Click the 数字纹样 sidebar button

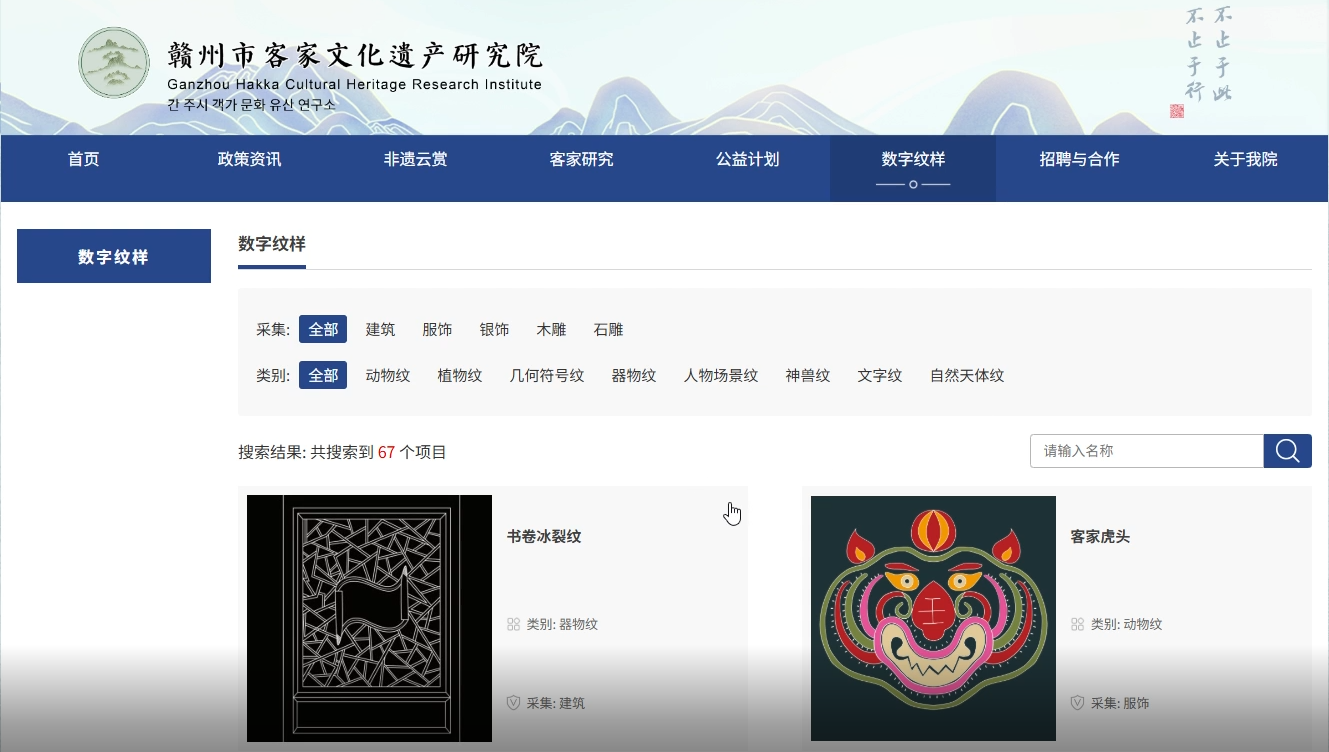coord(114,256)
